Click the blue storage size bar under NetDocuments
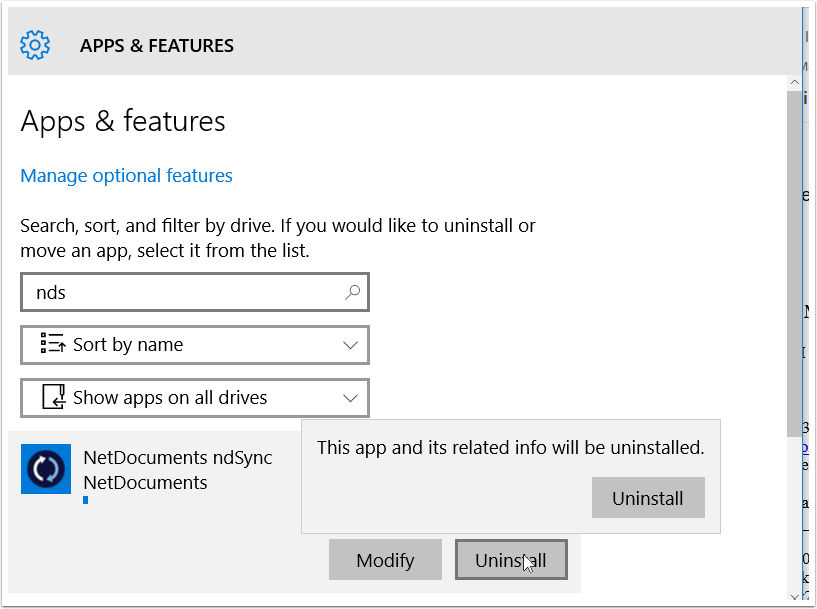 click(84, 500)
